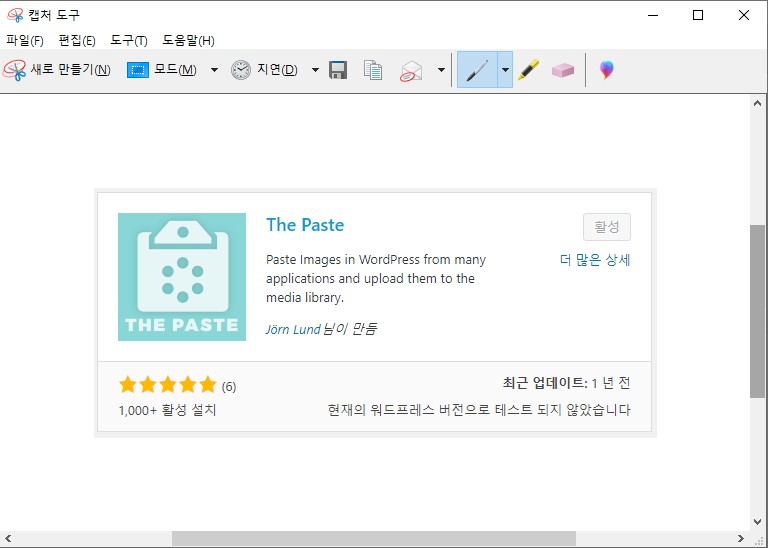
Task: Click the horizontal scrollbar left arrow
Action: coord(7,539)
